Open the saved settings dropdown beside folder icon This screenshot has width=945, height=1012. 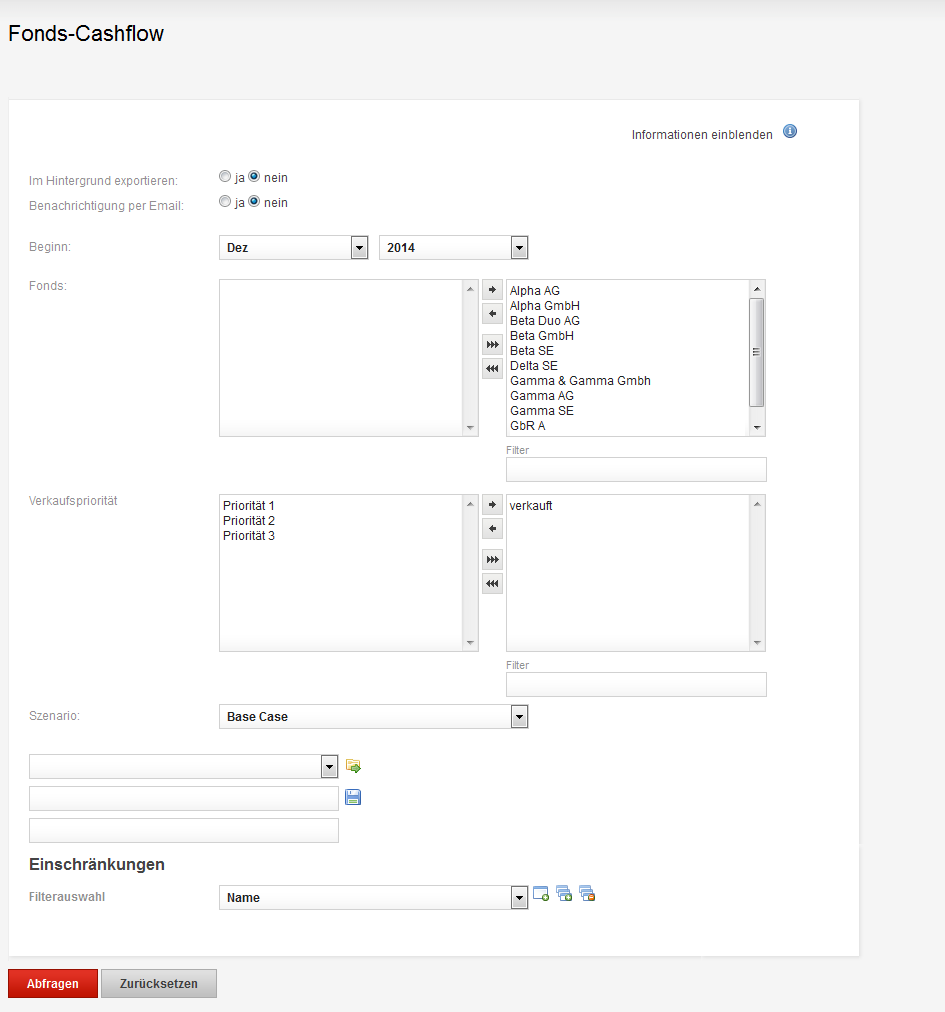tap(184, 767)
